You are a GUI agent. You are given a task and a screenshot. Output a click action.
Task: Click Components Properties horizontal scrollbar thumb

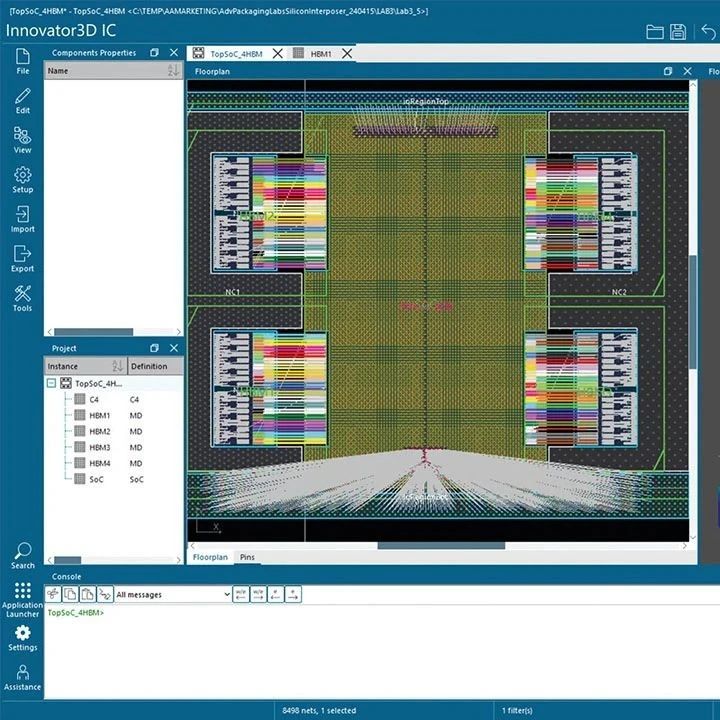pos(93,332)
